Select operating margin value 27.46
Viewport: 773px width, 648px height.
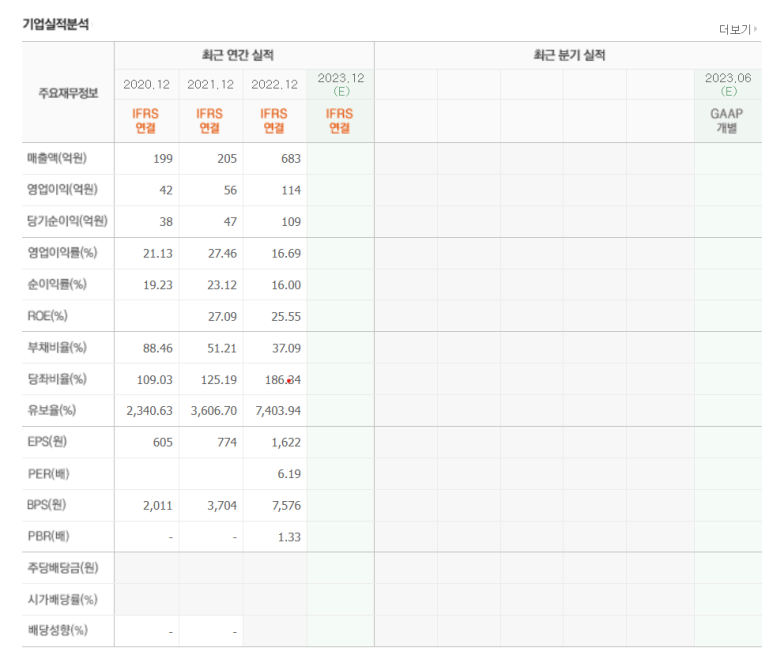222,253
